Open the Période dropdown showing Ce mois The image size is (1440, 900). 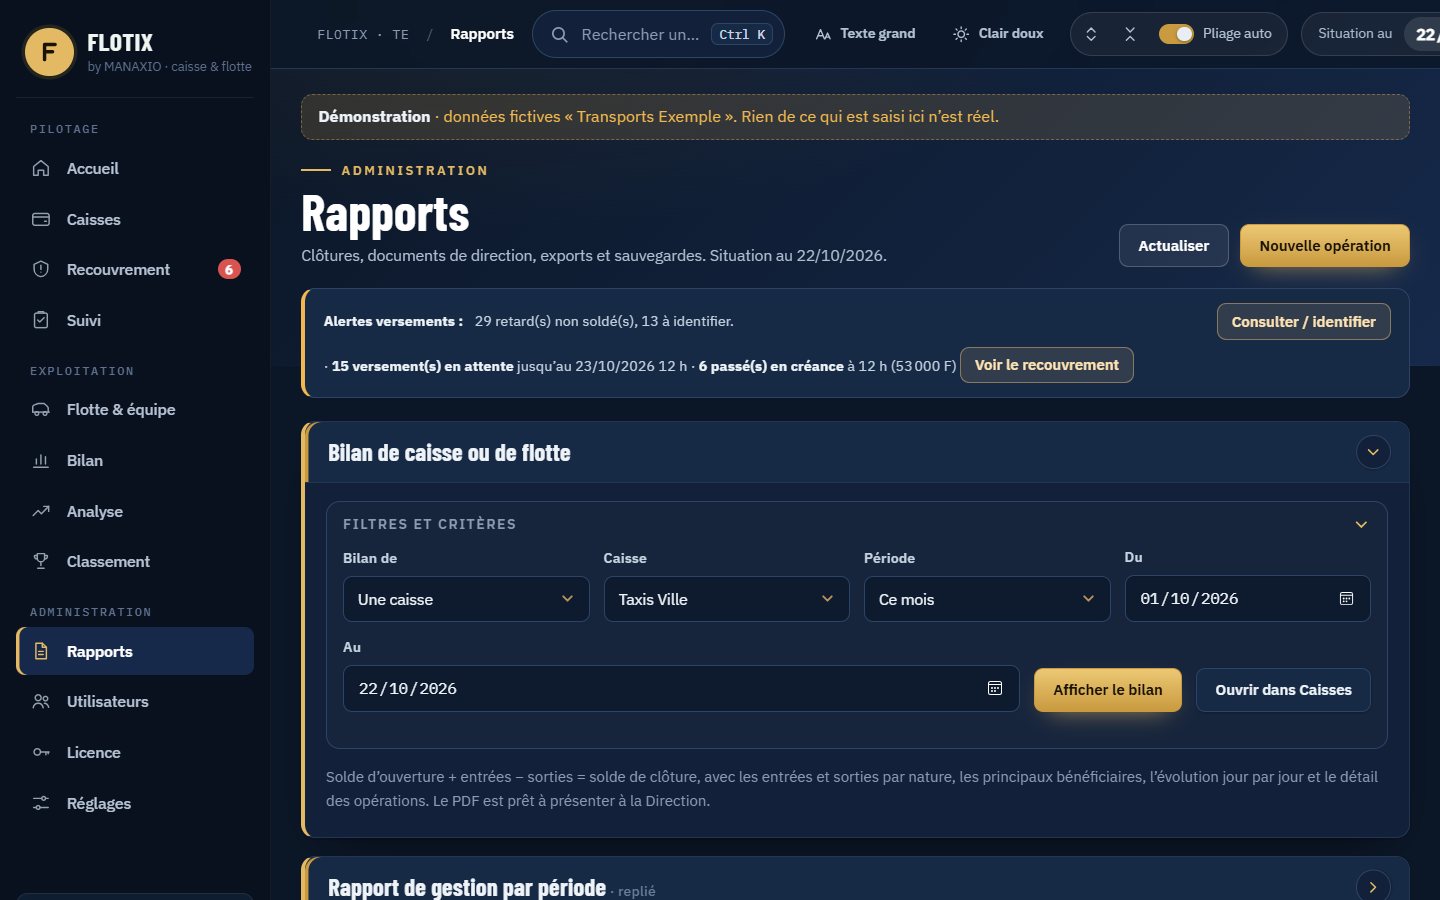point(987,599)
